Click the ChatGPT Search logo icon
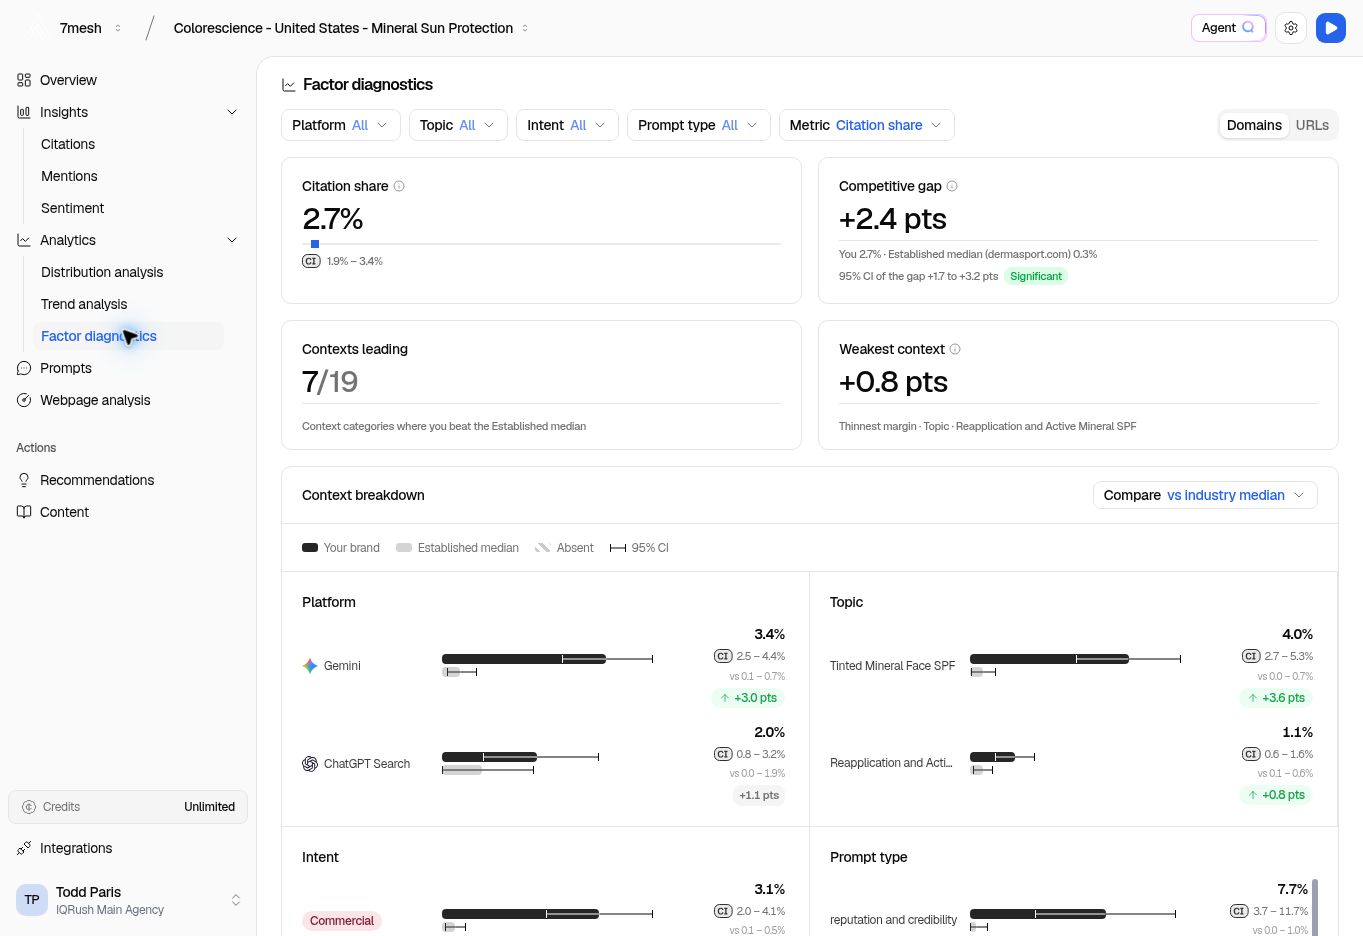The image size is (1363, 936). coord(310,764)
